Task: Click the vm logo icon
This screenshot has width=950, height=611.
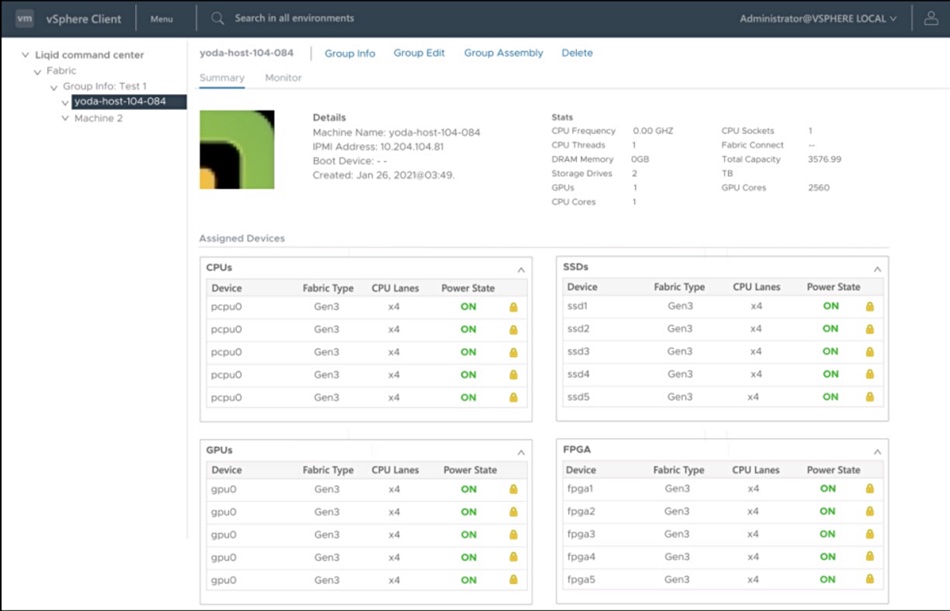Action: [24, 18]
